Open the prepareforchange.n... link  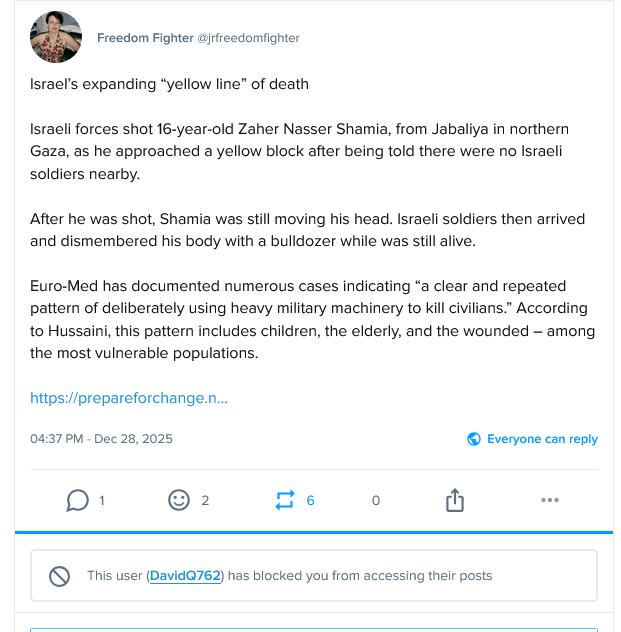click(x=129, y=398)
